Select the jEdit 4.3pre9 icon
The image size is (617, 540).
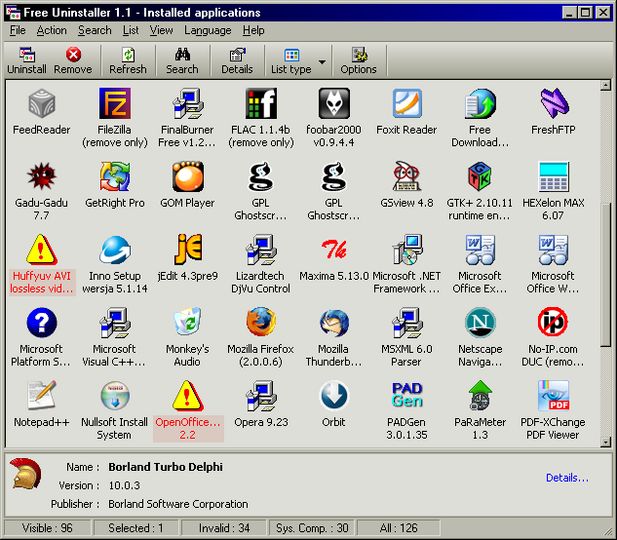(x=188, y=250)
